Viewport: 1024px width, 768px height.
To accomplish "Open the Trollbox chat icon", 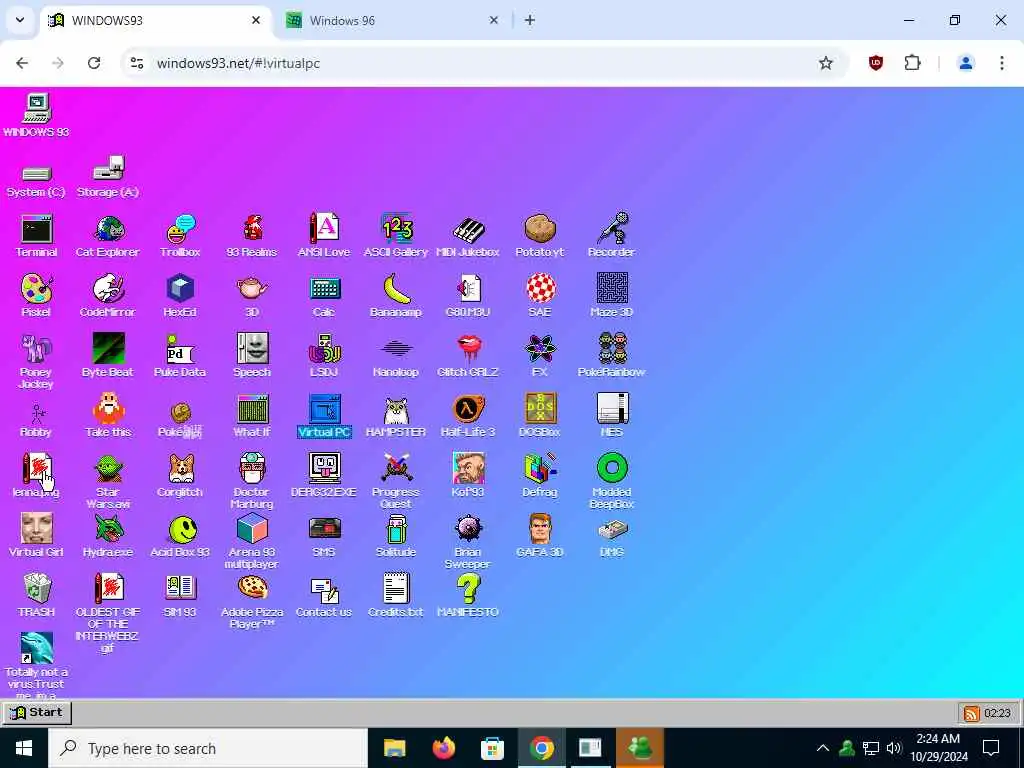I will point(180,235).
